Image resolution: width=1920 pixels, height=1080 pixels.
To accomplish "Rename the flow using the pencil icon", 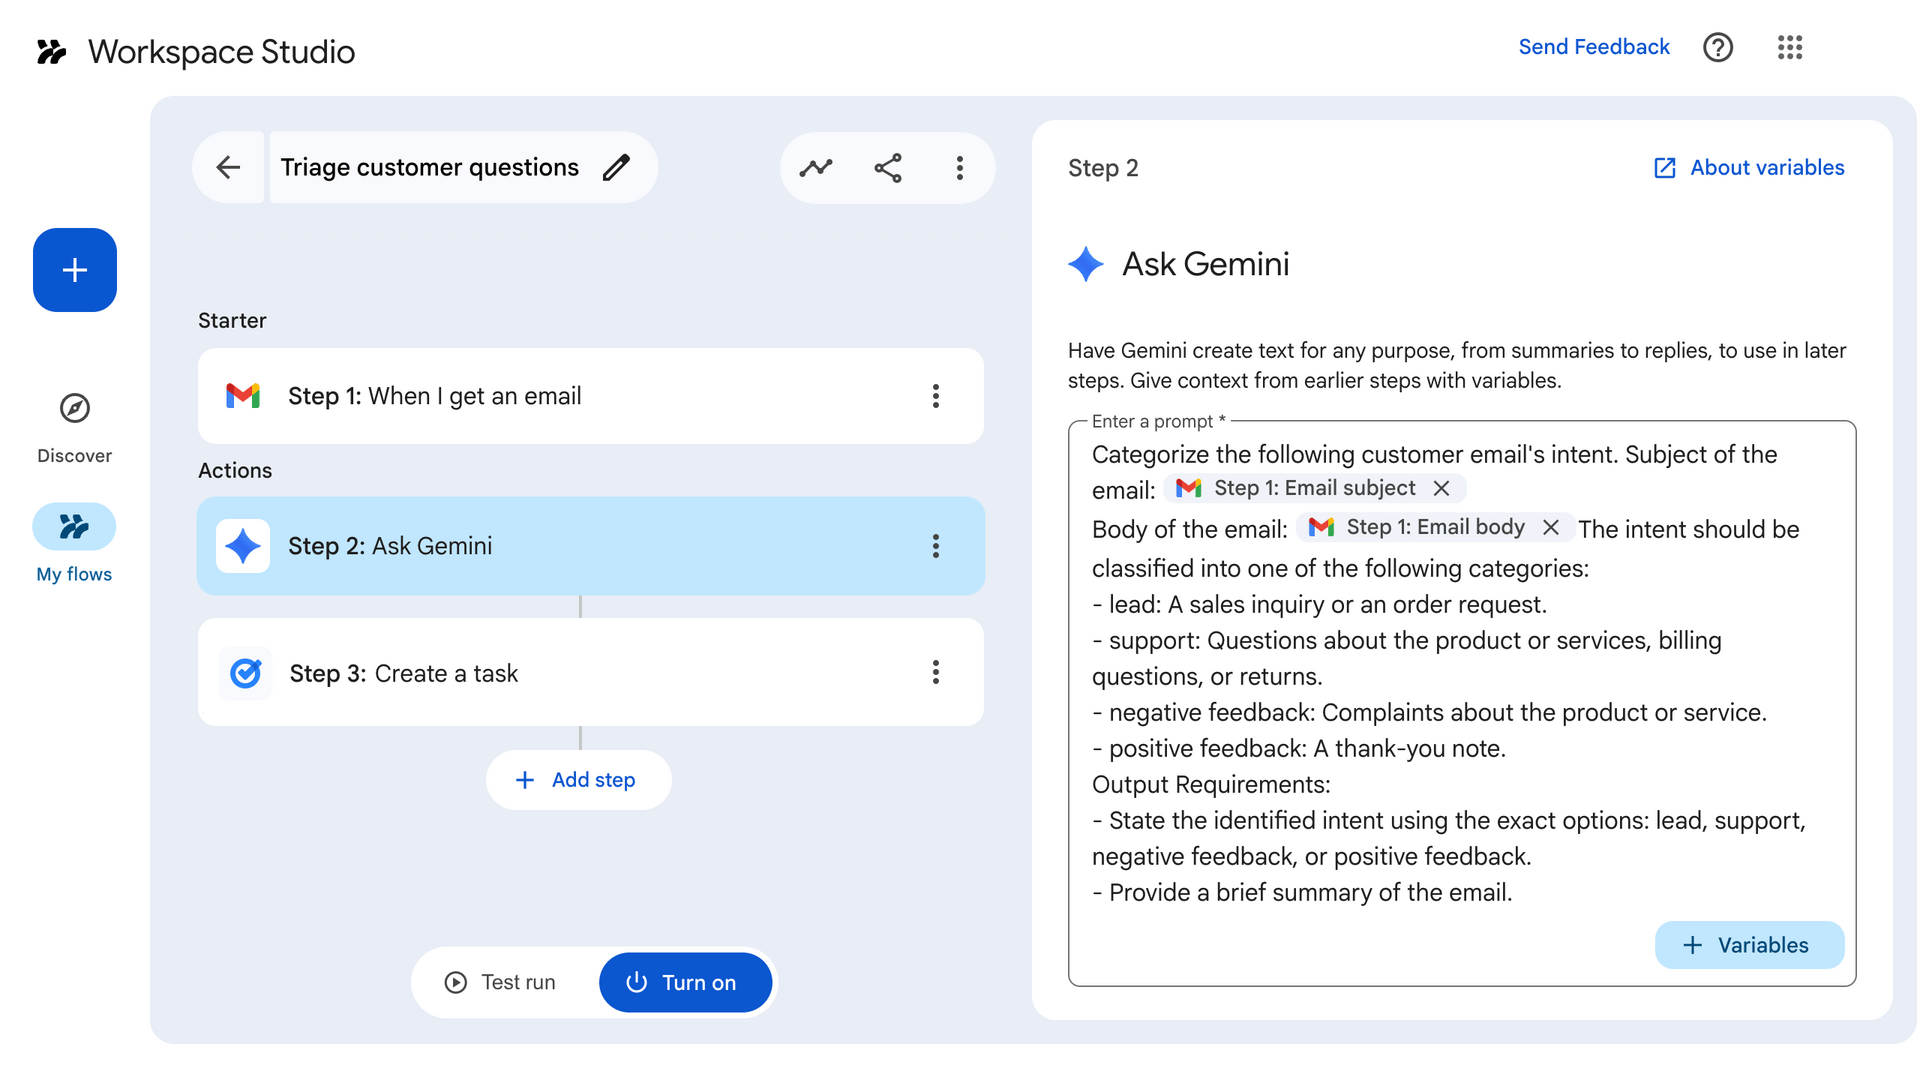I will (x=617, y=167).
